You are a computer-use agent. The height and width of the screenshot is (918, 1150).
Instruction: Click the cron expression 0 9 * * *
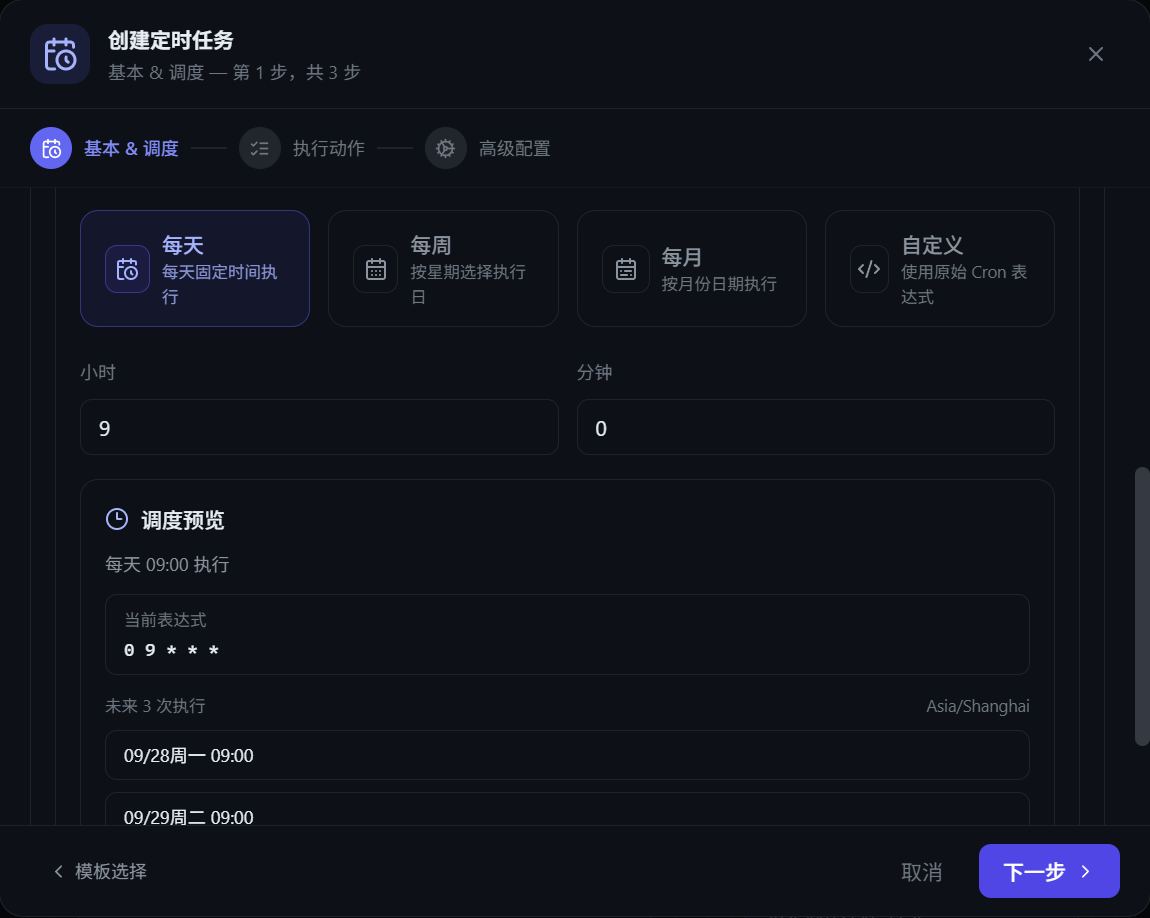(x=172, y=650)
